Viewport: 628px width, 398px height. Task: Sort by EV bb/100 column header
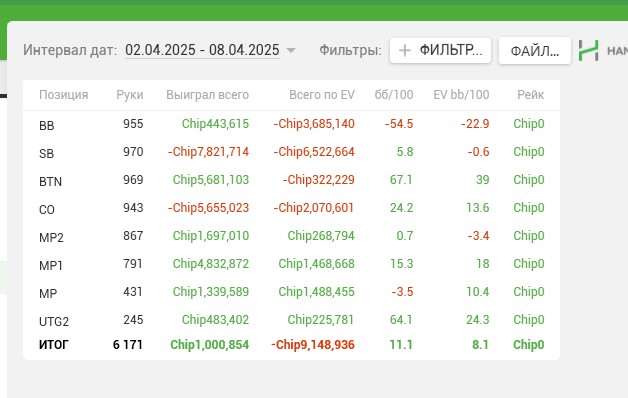click(461, 95)
